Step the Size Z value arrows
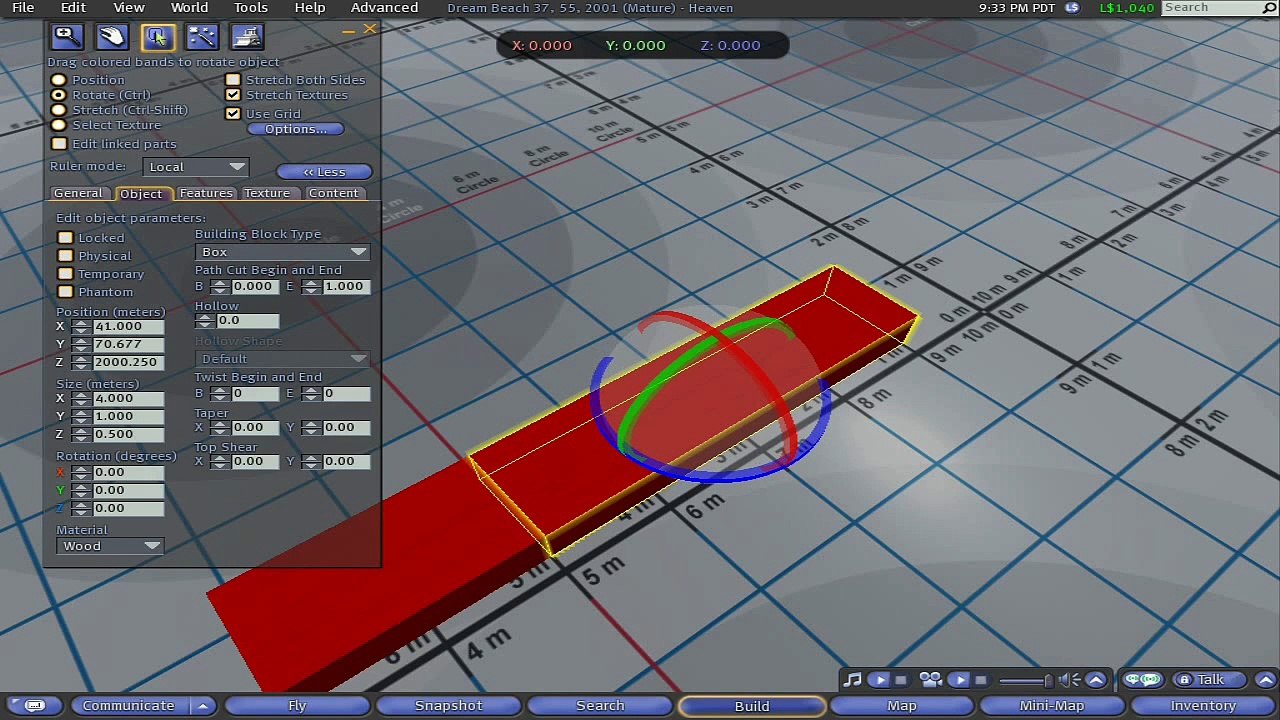Viewport: 1280px width, 720px height. click(81, 434)
